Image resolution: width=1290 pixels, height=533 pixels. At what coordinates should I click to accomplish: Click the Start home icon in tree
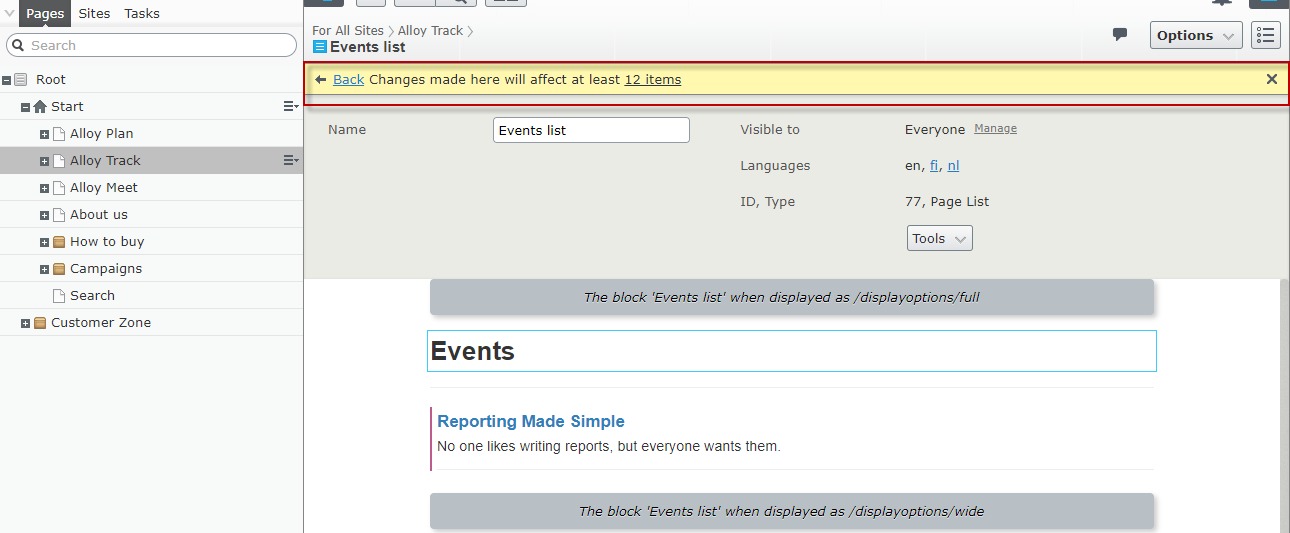pyautogui.click(x=40, y=106)
